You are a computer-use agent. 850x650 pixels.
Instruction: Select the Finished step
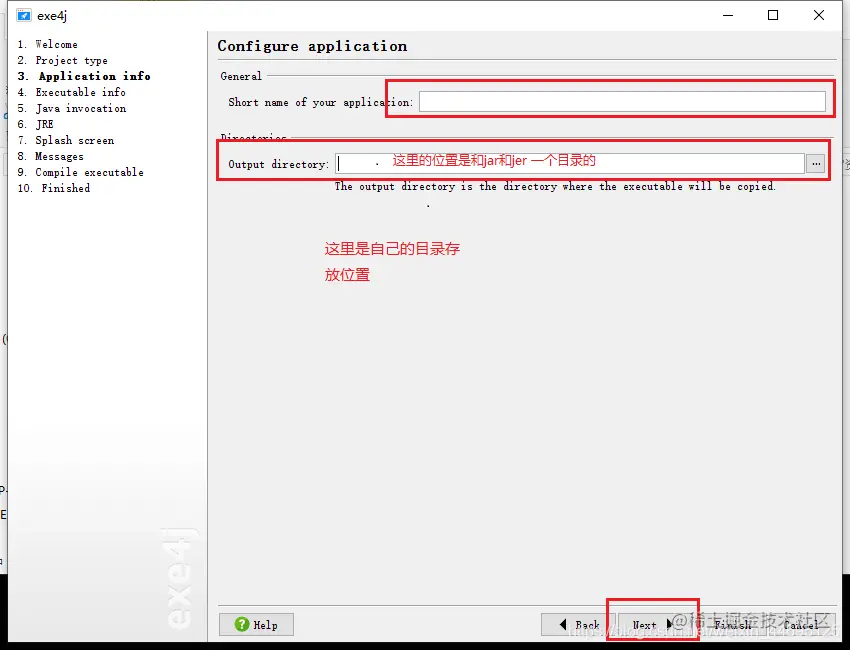coord(54,188)
